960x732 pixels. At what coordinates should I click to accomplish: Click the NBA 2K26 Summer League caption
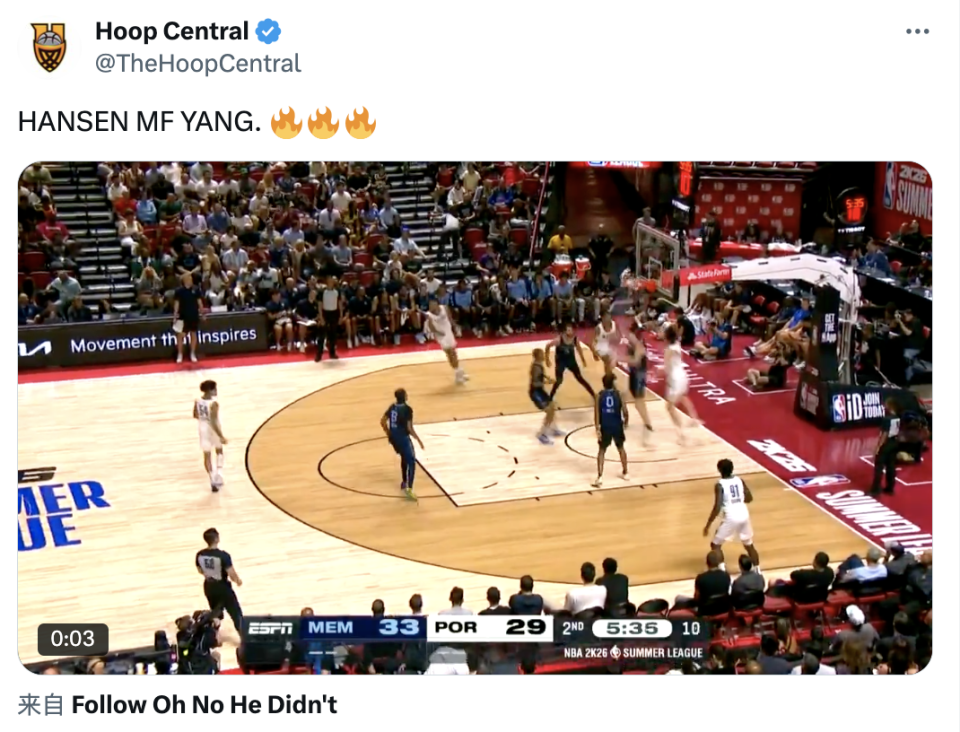(633, 652)
